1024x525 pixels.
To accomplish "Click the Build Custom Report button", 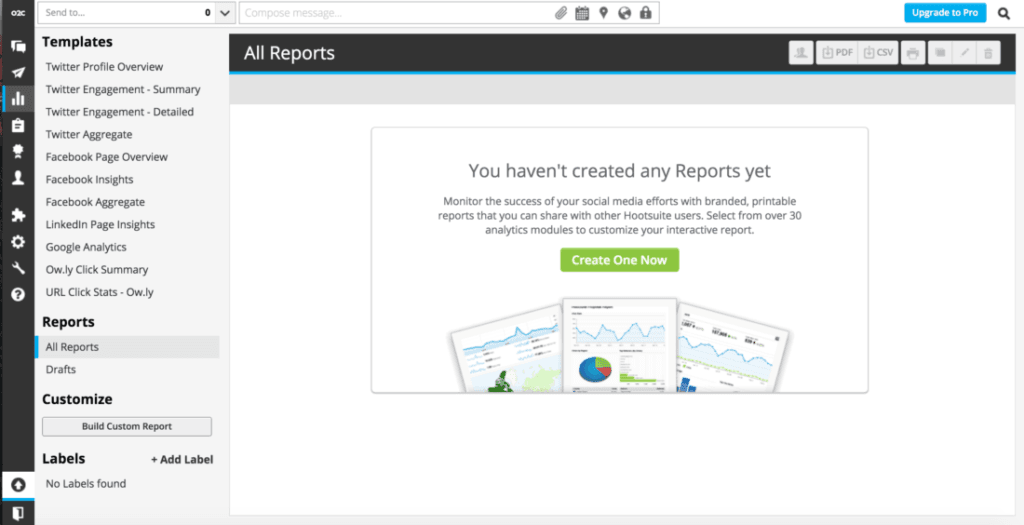I will (x=127, y=426).
